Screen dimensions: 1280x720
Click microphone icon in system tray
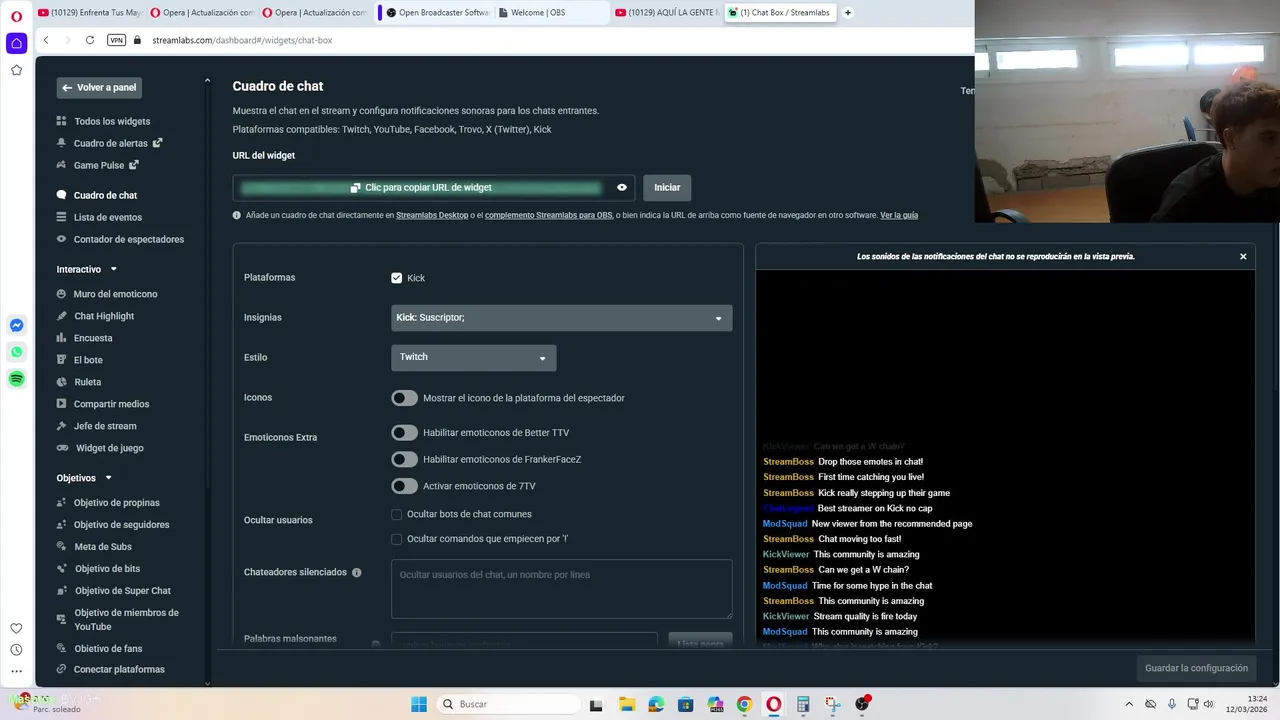tap(1172, 704)
